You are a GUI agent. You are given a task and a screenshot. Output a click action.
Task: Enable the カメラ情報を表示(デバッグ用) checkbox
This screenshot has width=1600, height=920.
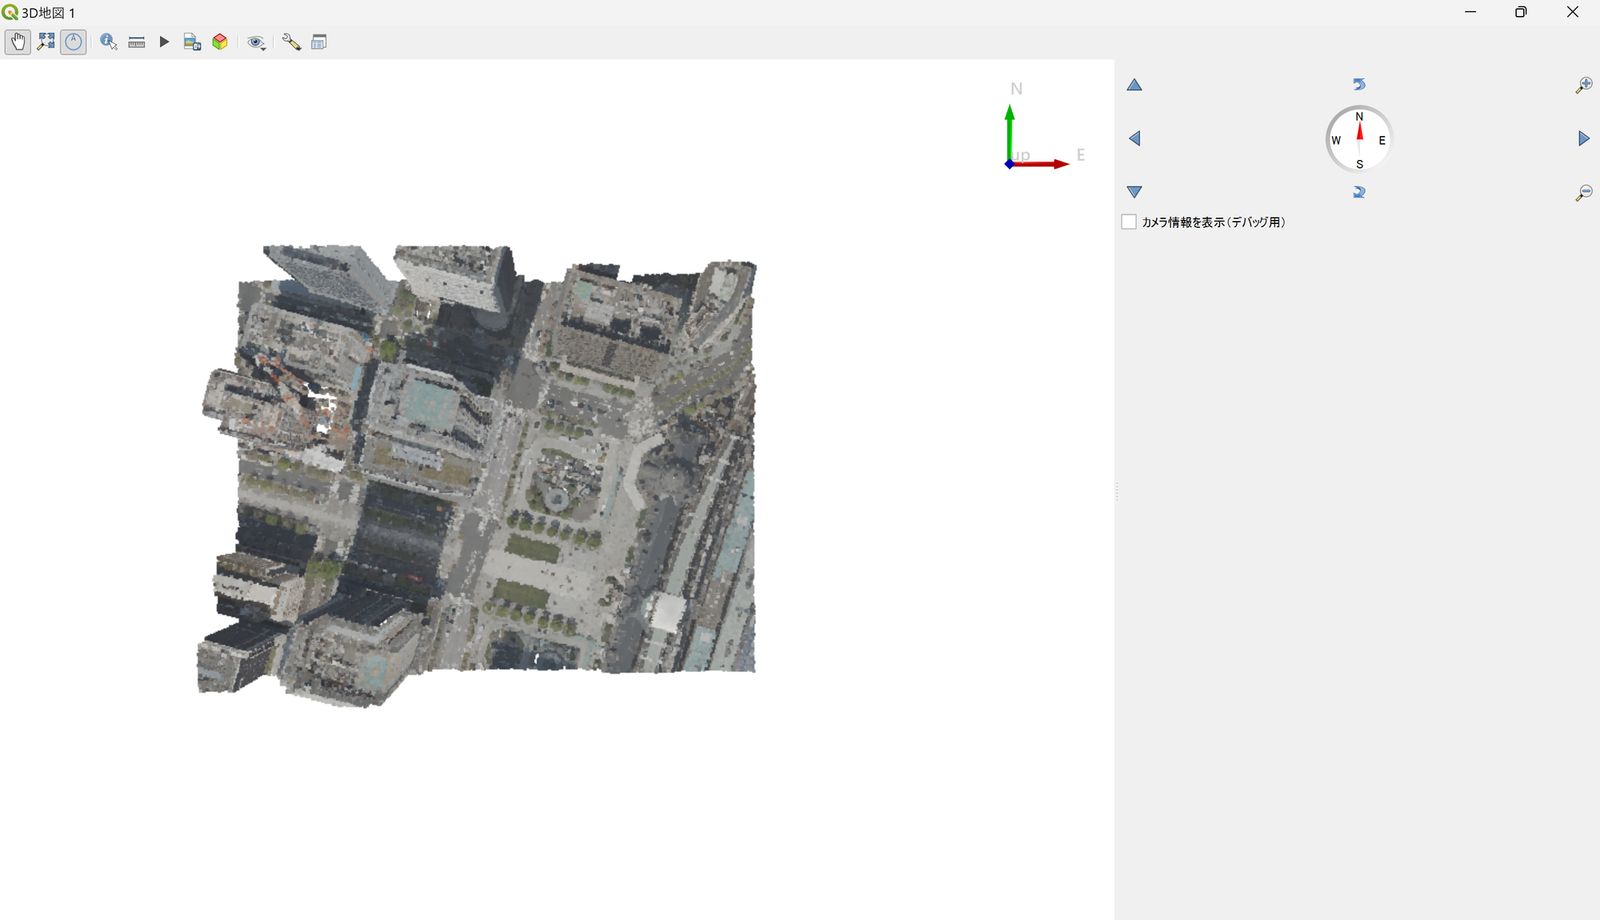(1129, 222)
